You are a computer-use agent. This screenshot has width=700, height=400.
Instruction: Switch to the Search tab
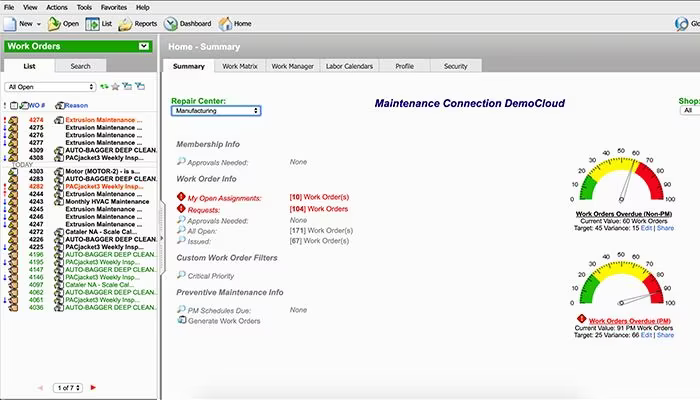tap(80, 66)
